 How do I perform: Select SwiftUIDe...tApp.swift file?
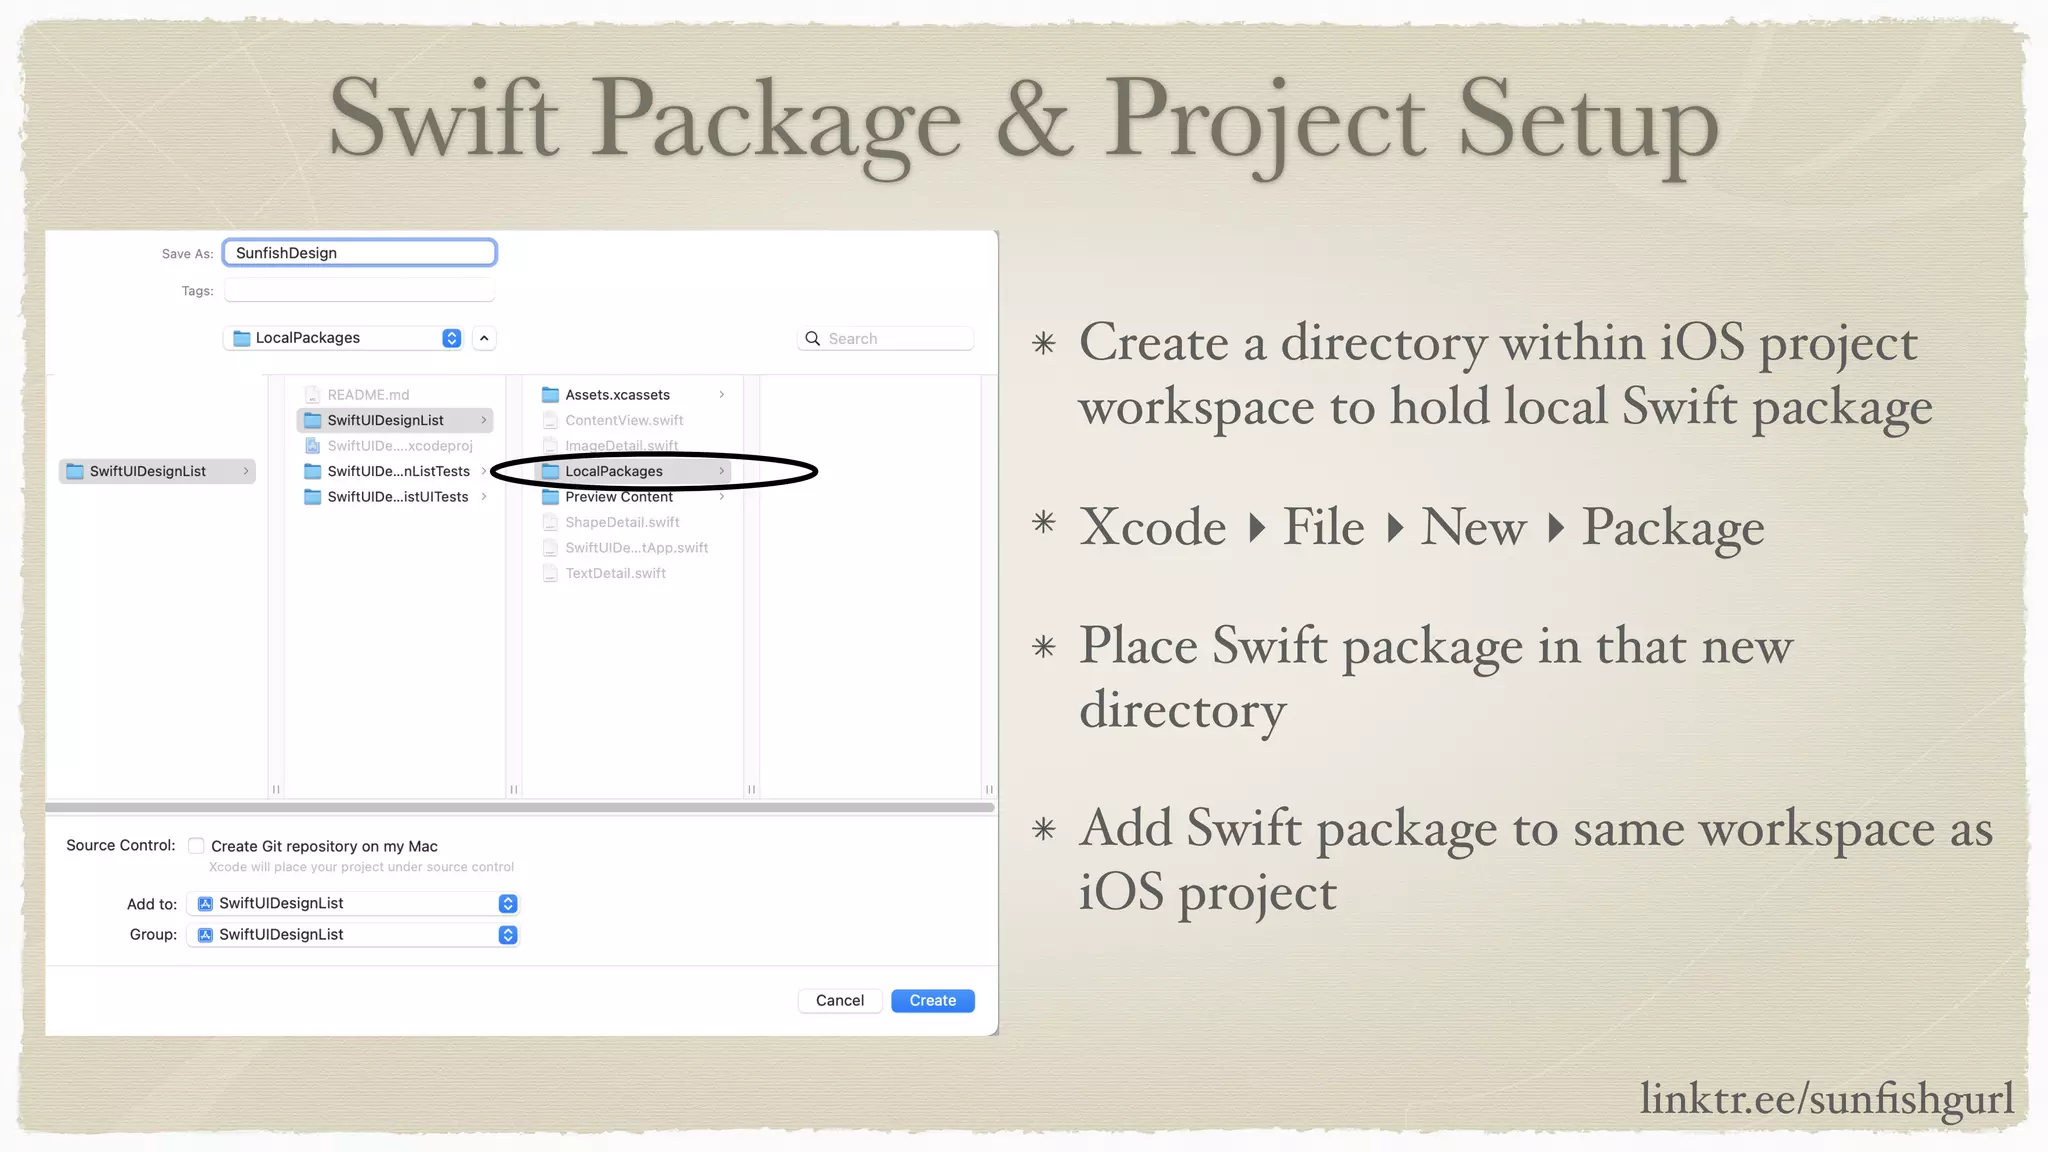tap(636, 548)
